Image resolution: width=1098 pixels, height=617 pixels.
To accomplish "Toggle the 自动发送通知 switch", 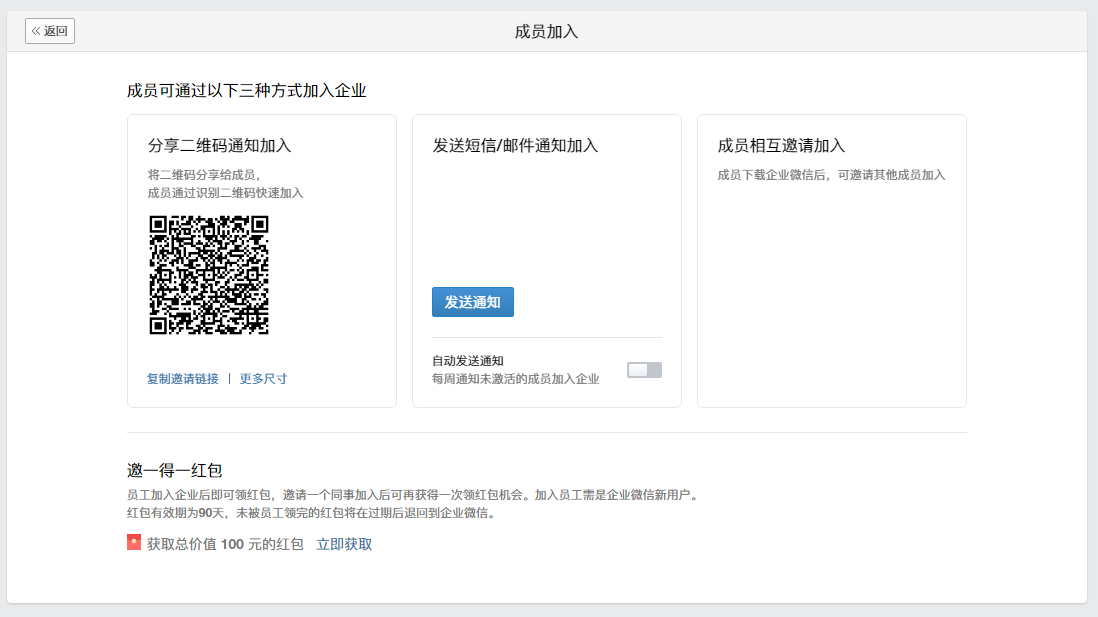I will tap(644, 370).
